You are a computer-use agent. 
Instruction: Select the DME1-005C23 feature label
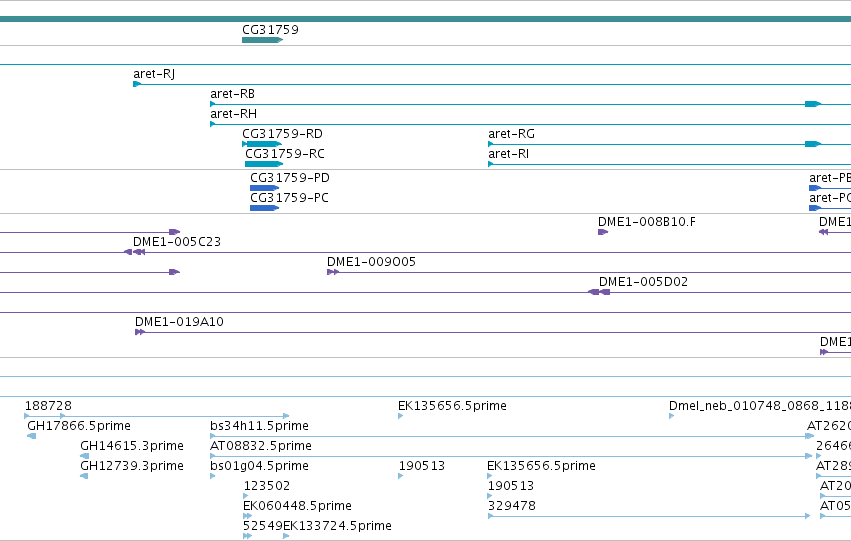click(x=177, y=242)
